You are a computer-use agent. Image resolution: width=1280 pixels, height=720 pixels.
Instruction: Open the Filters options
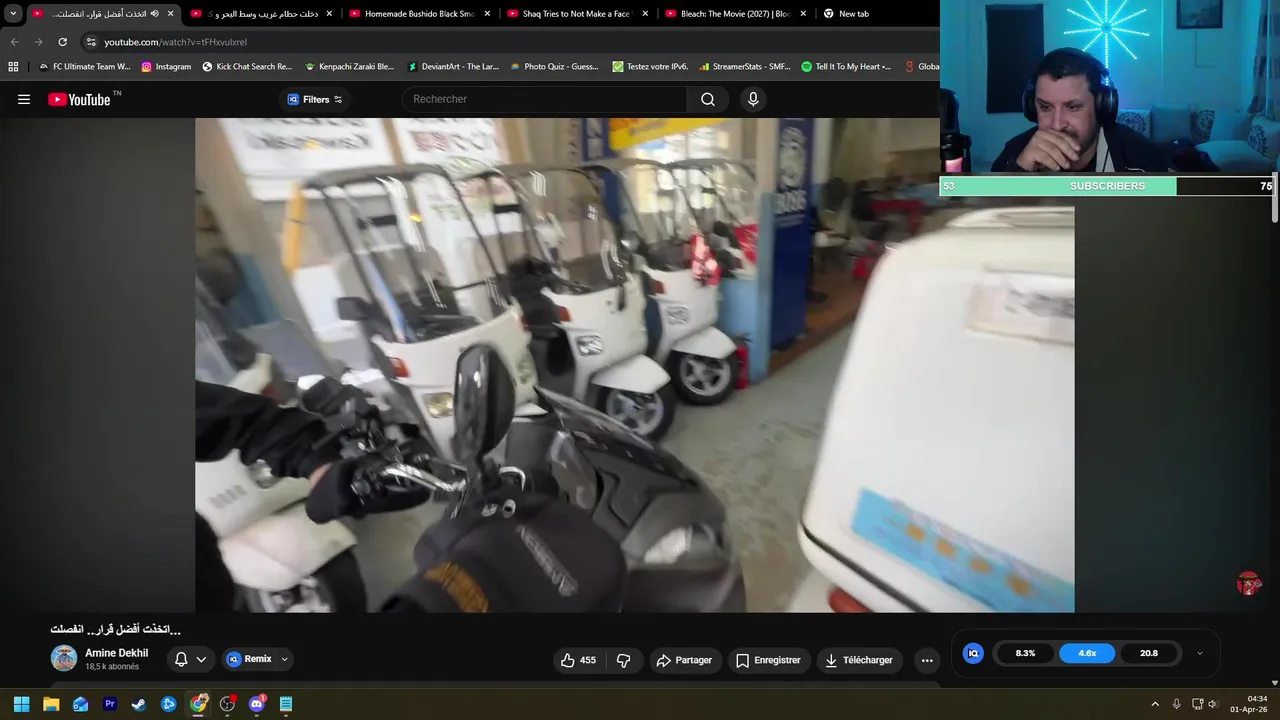315,99
